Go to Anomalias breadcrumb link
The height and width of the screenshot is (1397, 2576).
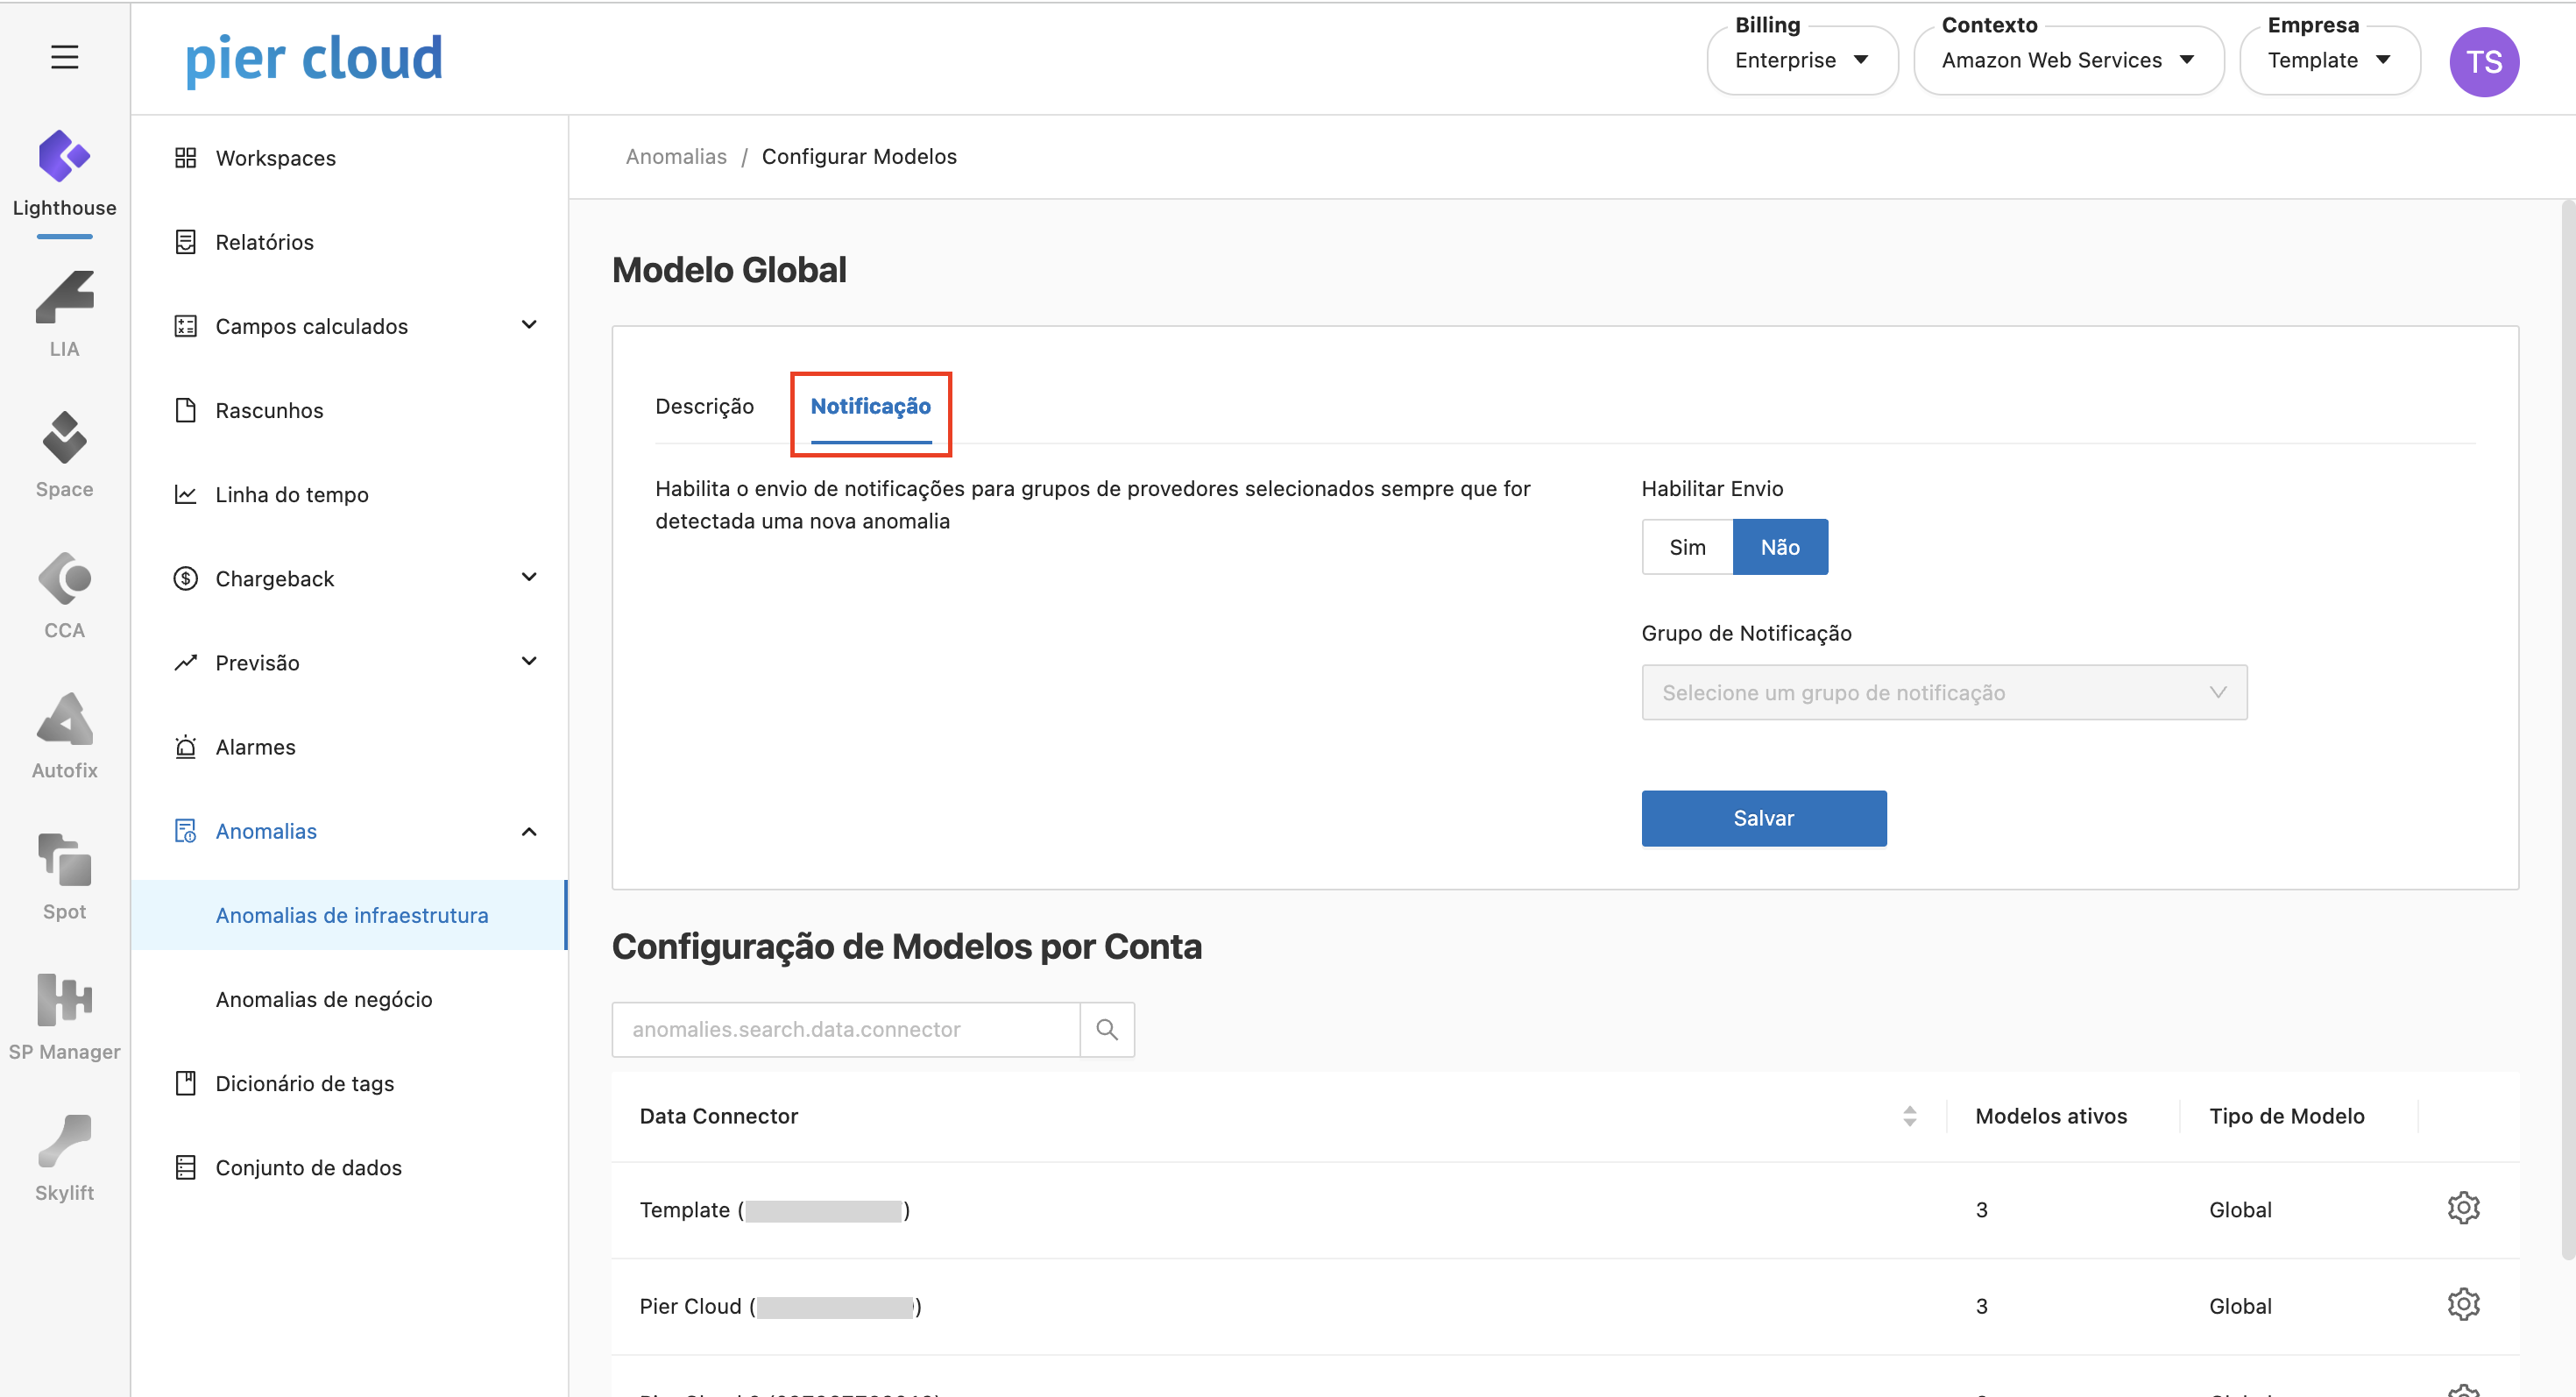pos(676,156)
